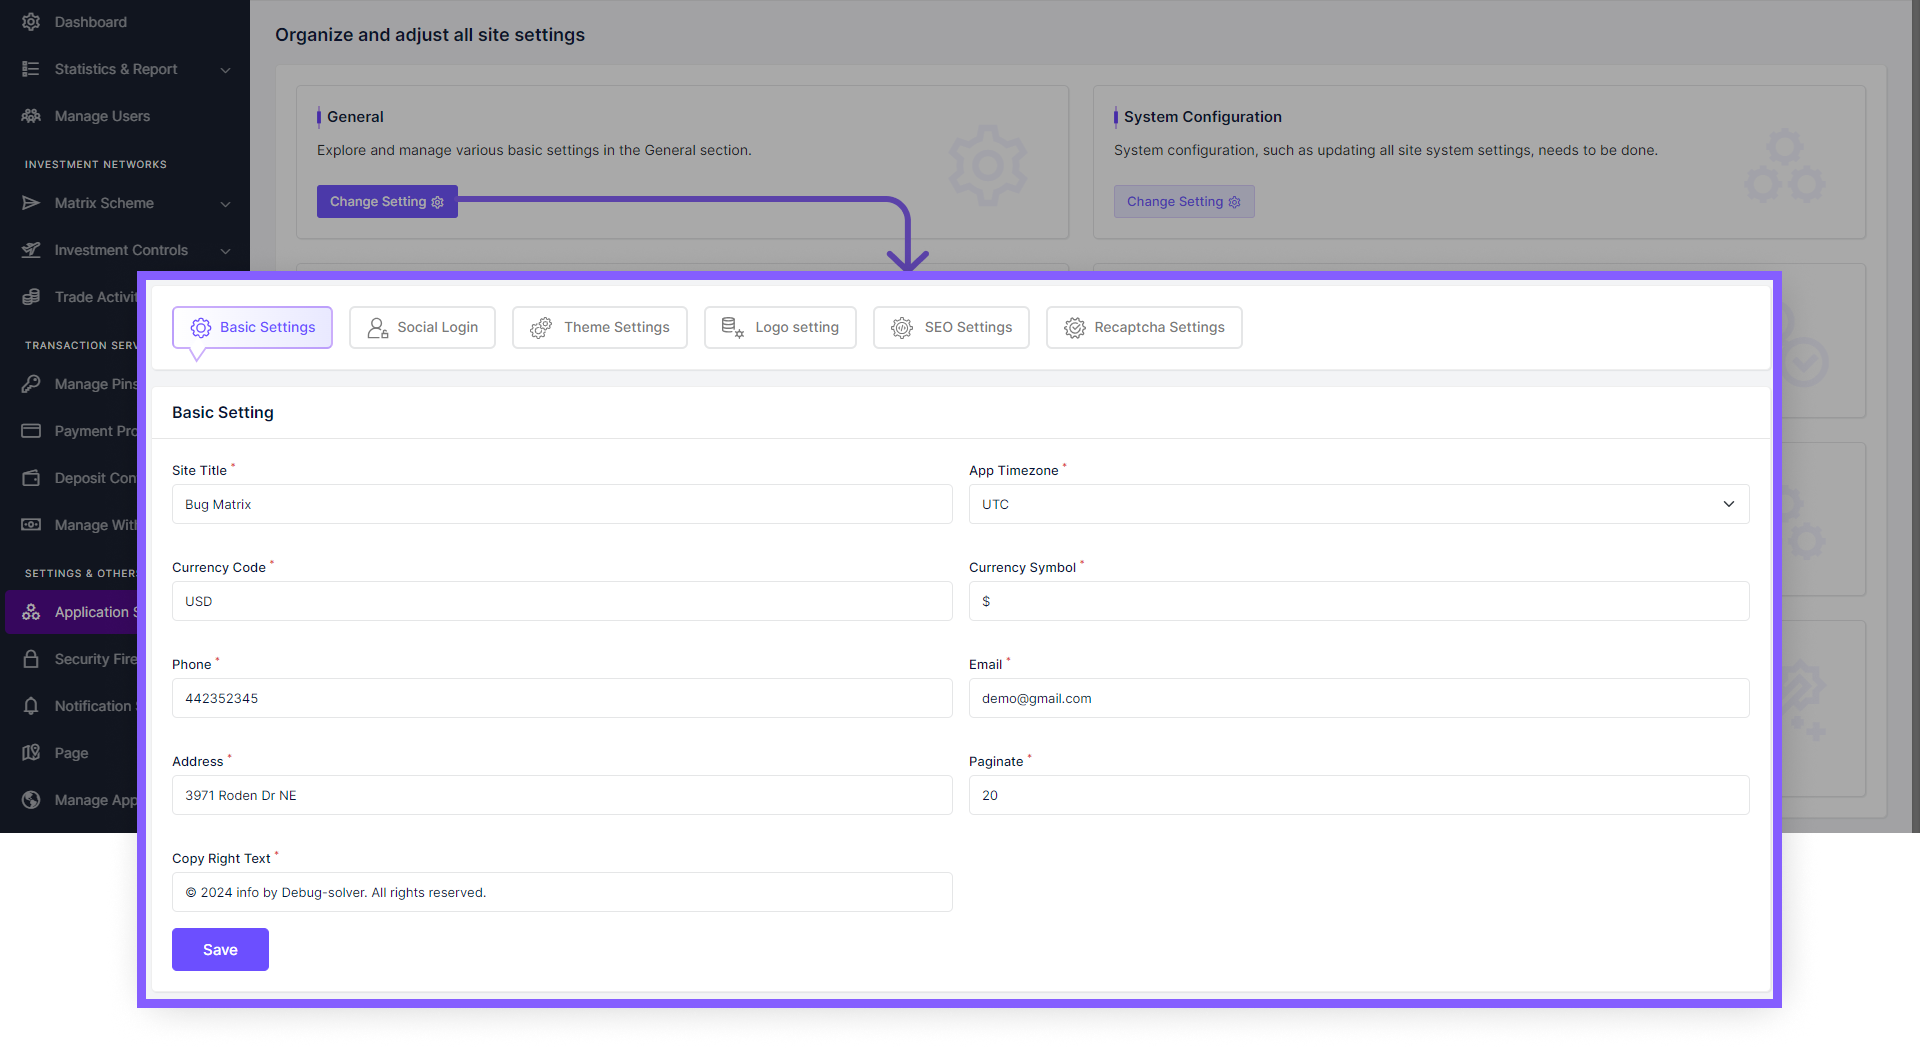Click the gear icon on SEO Settings tab

902,328
